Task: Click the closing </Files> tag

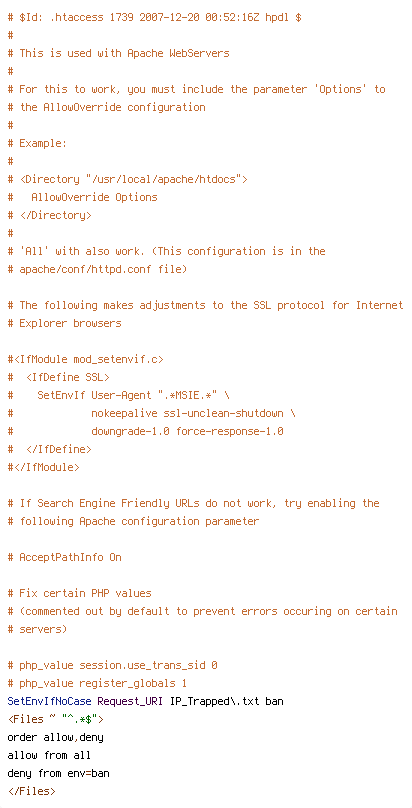Action: [x=31, y=791]
